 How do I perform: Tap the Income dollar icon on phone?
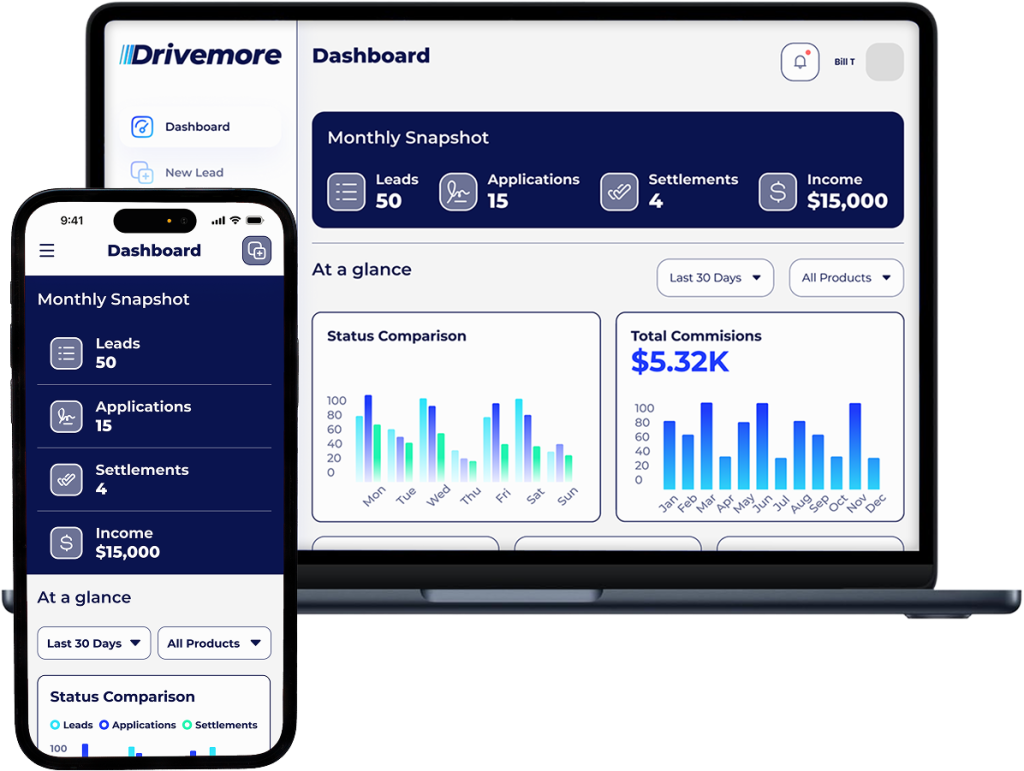pos(66,543)
